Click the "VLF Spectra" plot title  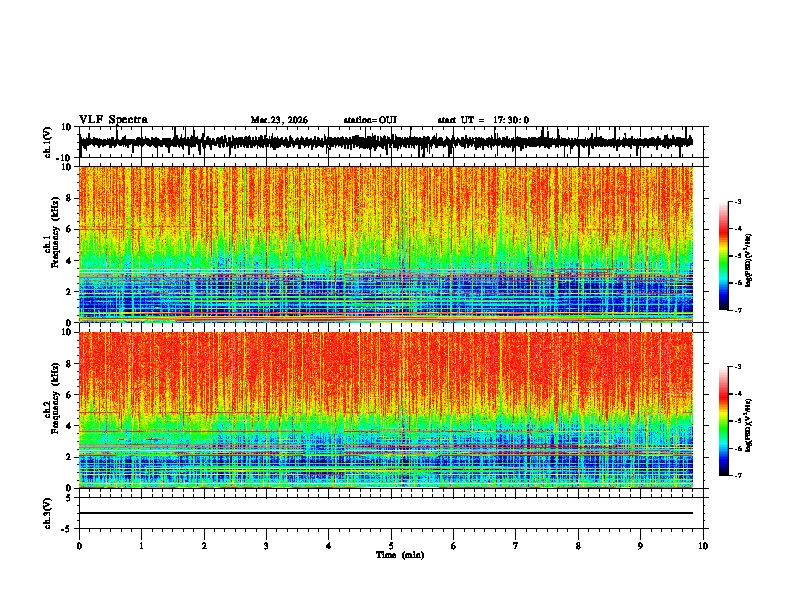(113, 120)
